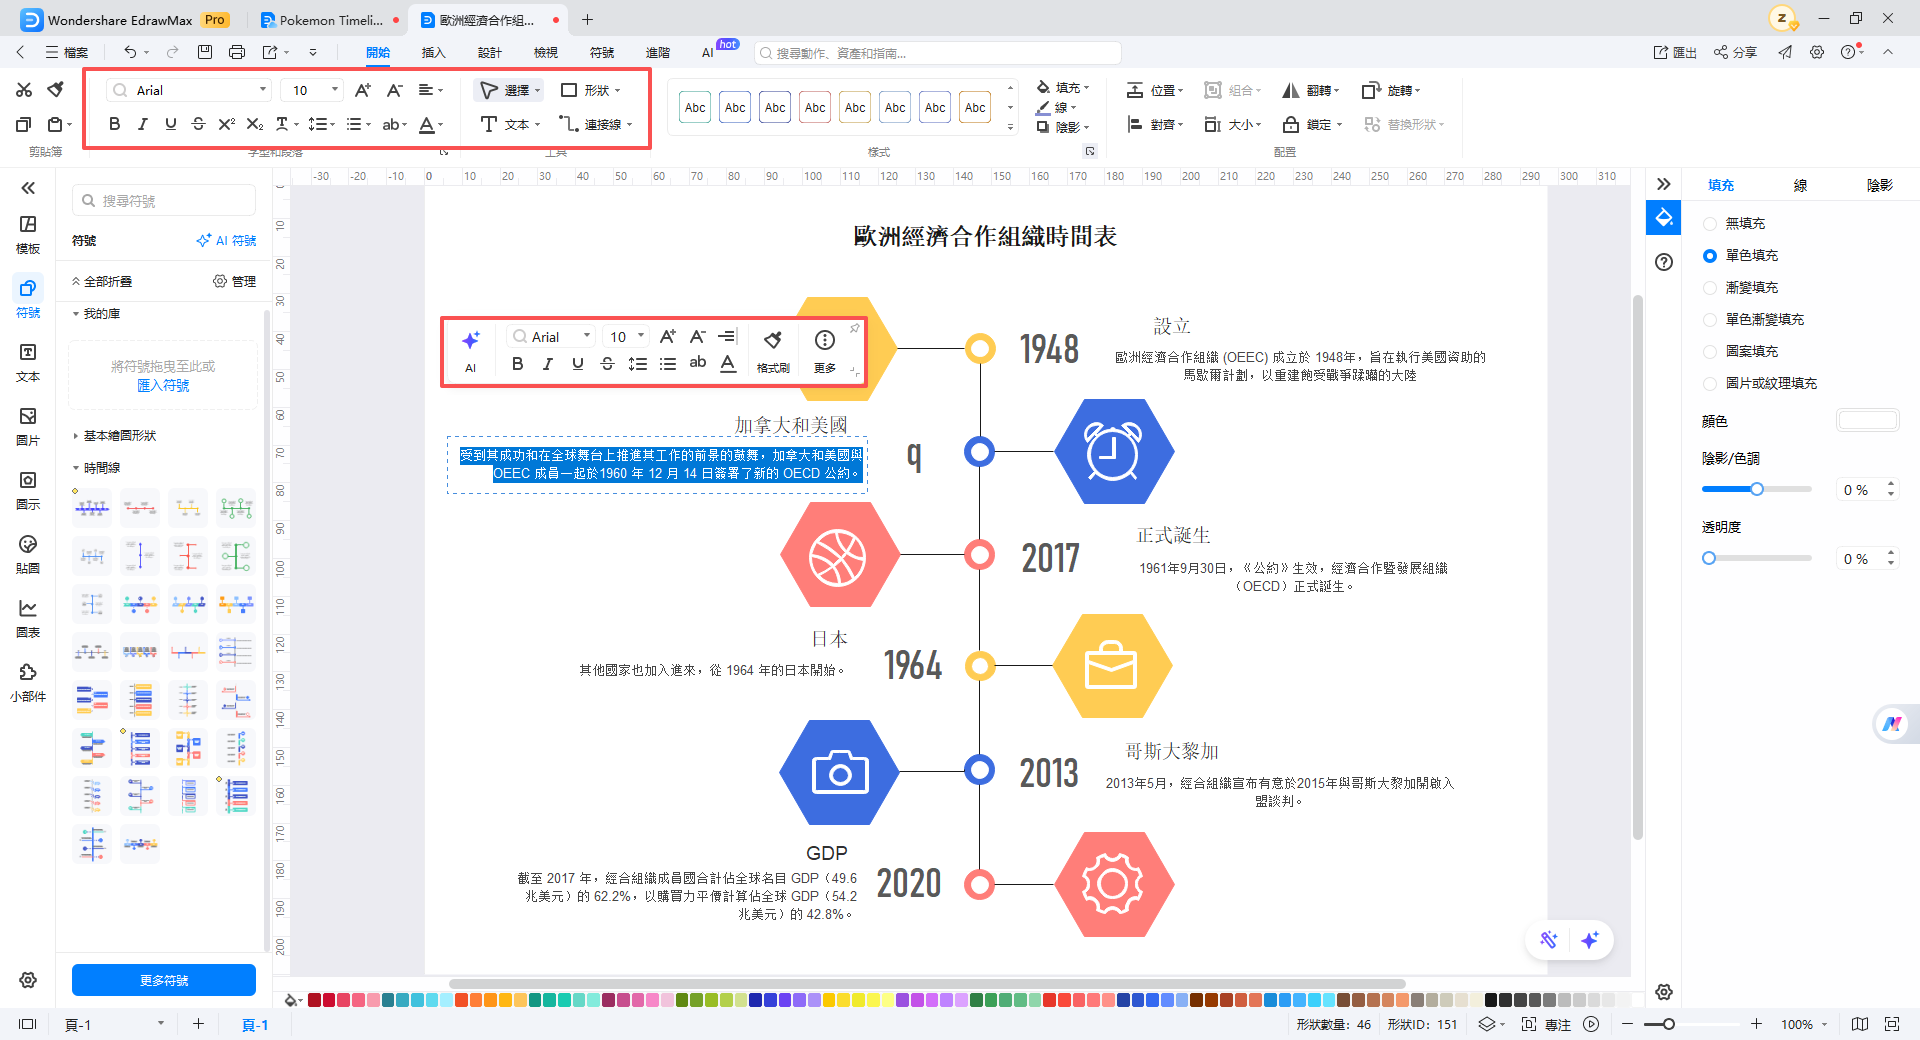Viewport: 1920px width, 1040px height.
Task: Click the Save disk icon
Action: (x=205, y=52)
